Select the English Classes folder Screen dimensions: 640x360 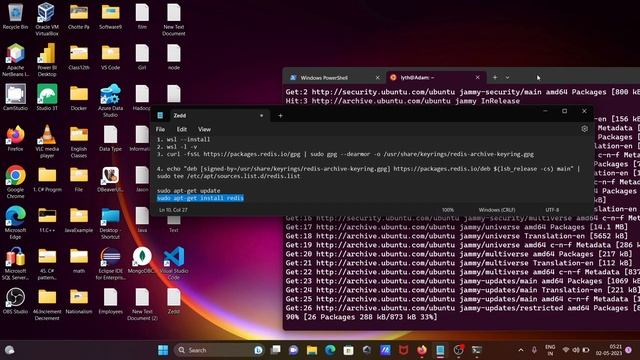point(79,142)
